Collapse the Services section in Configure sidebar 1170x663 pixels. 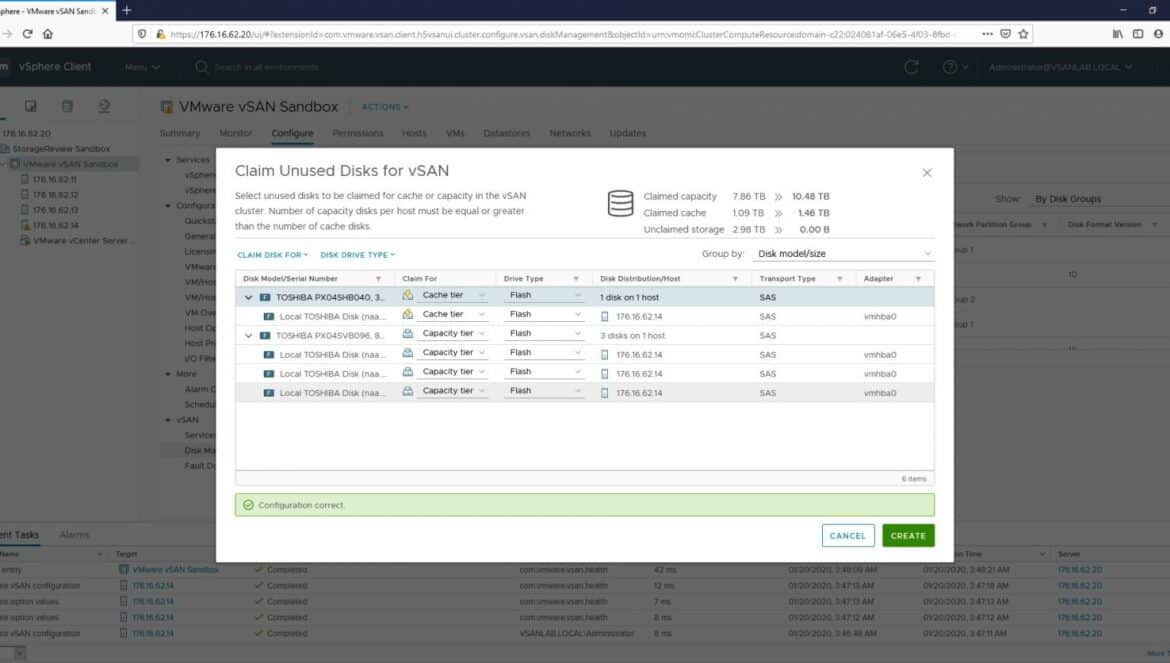coord(168,160)
